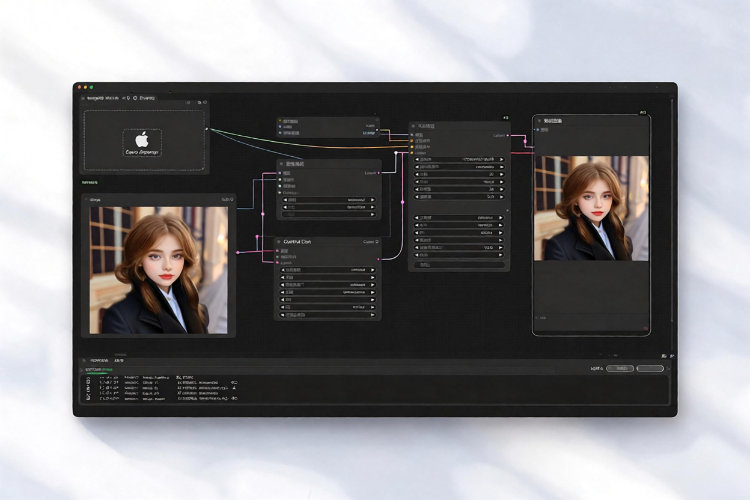The height and width of the screenshot is (500, 750).
Task: Click the rightmost icon in the upload node's header
Action: (205, 102)
